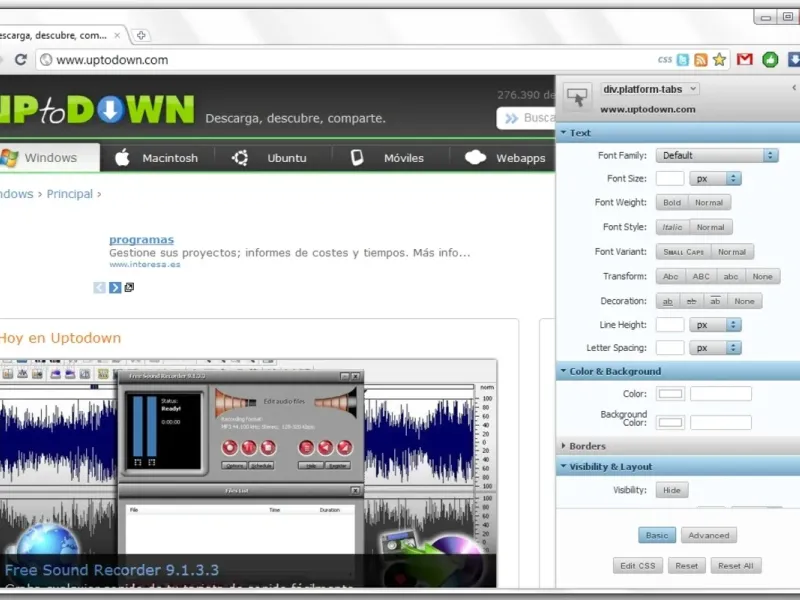The image size is (800, 600).
Task: Bookmark page with the star icon
Action: point(719,60)
